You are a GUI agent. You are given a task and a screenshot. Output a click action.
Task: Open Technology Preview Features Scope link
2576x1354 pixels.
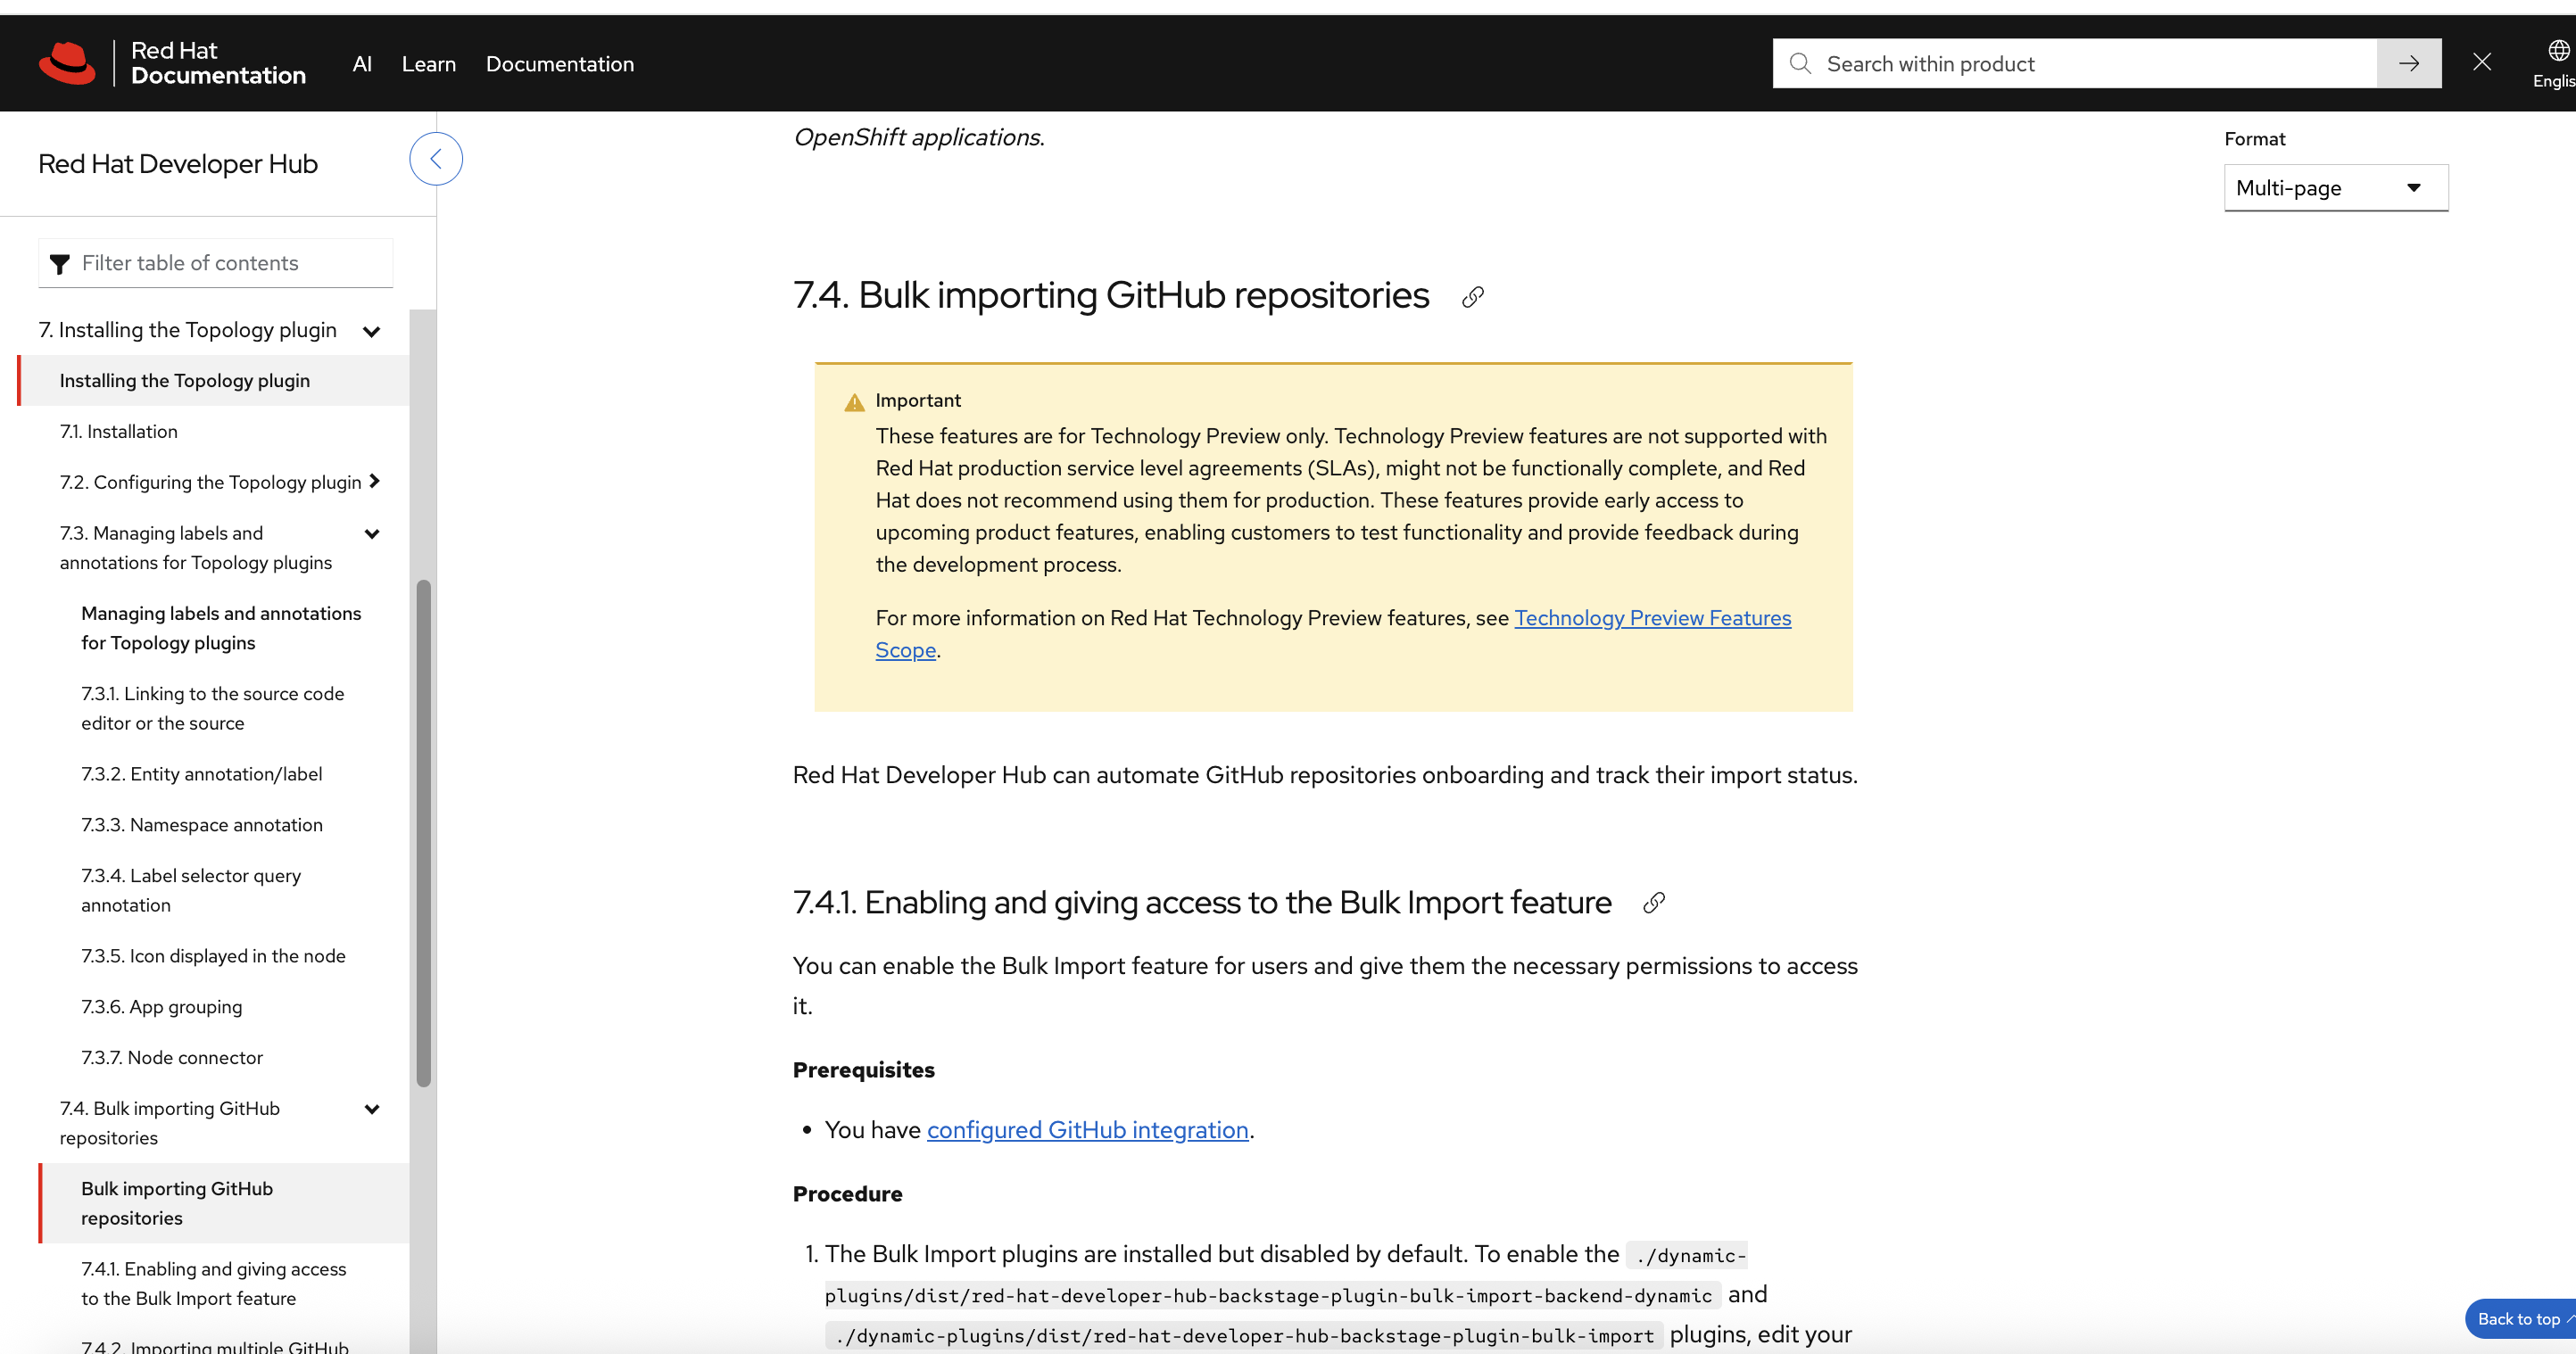(x=1652, y=618)
